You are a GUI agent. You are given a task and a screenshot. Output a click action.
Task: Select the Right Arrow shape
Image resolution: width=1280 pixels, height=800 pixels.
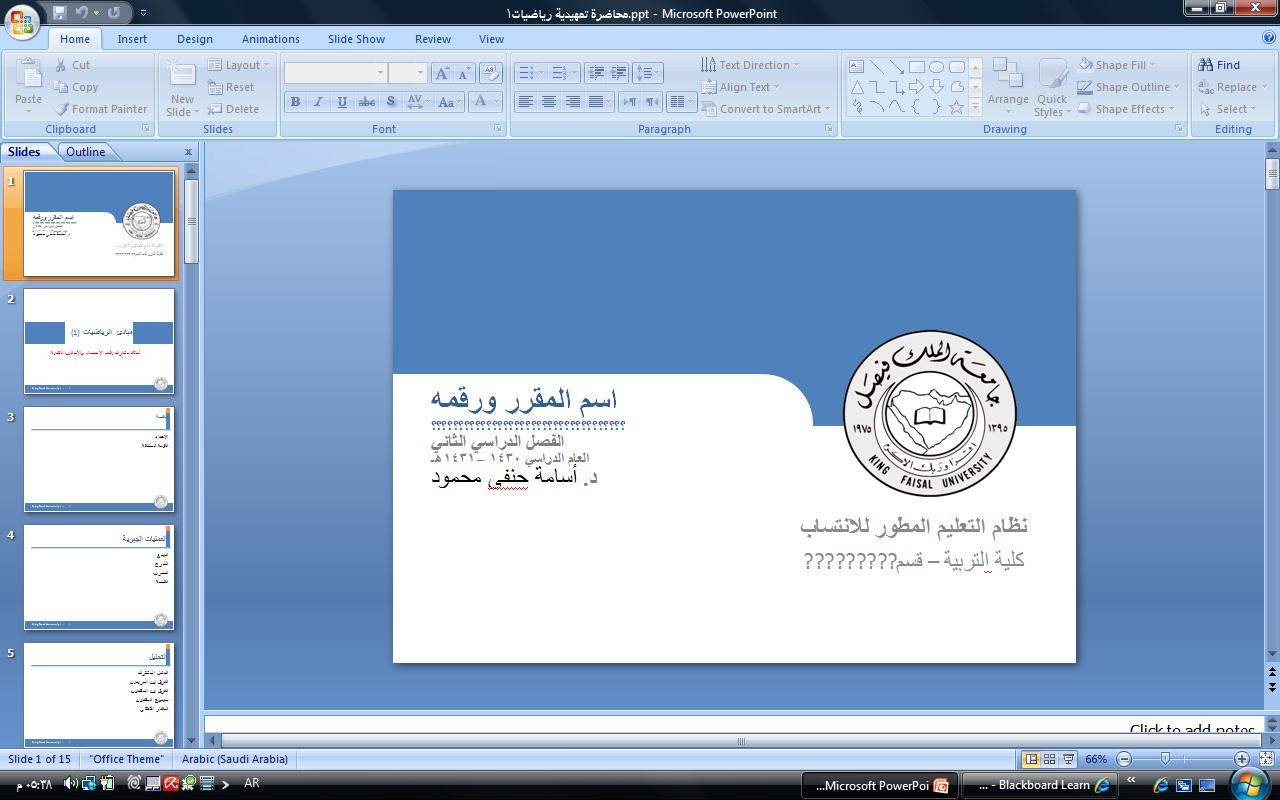point(916,87)
